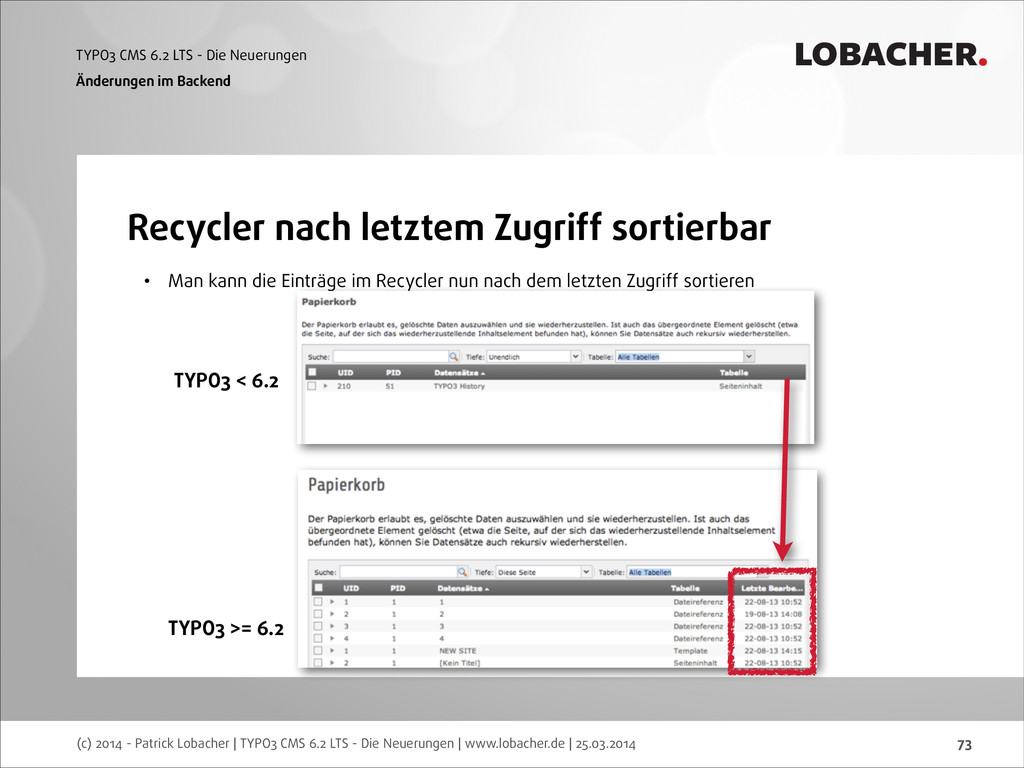Click the 'TYPO3 History' record name
This screenshot has height=768, width=1024.
(x=459, y=386)
